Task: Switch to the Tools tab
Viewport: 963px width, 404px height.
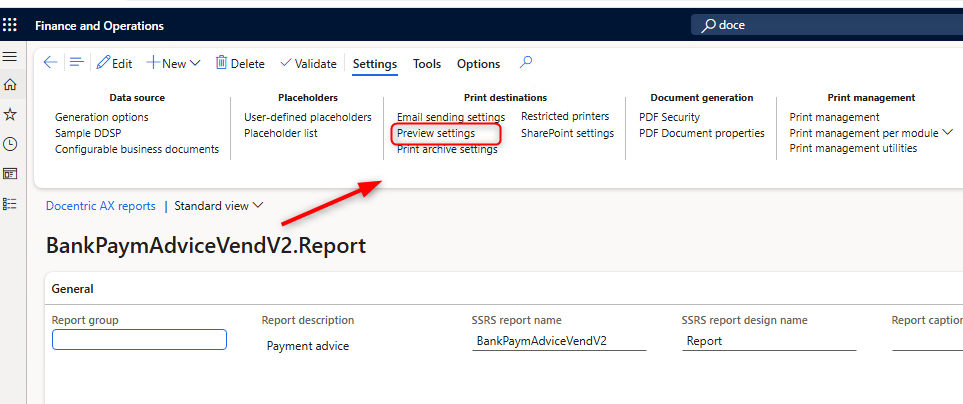Action: click(427, 64)
